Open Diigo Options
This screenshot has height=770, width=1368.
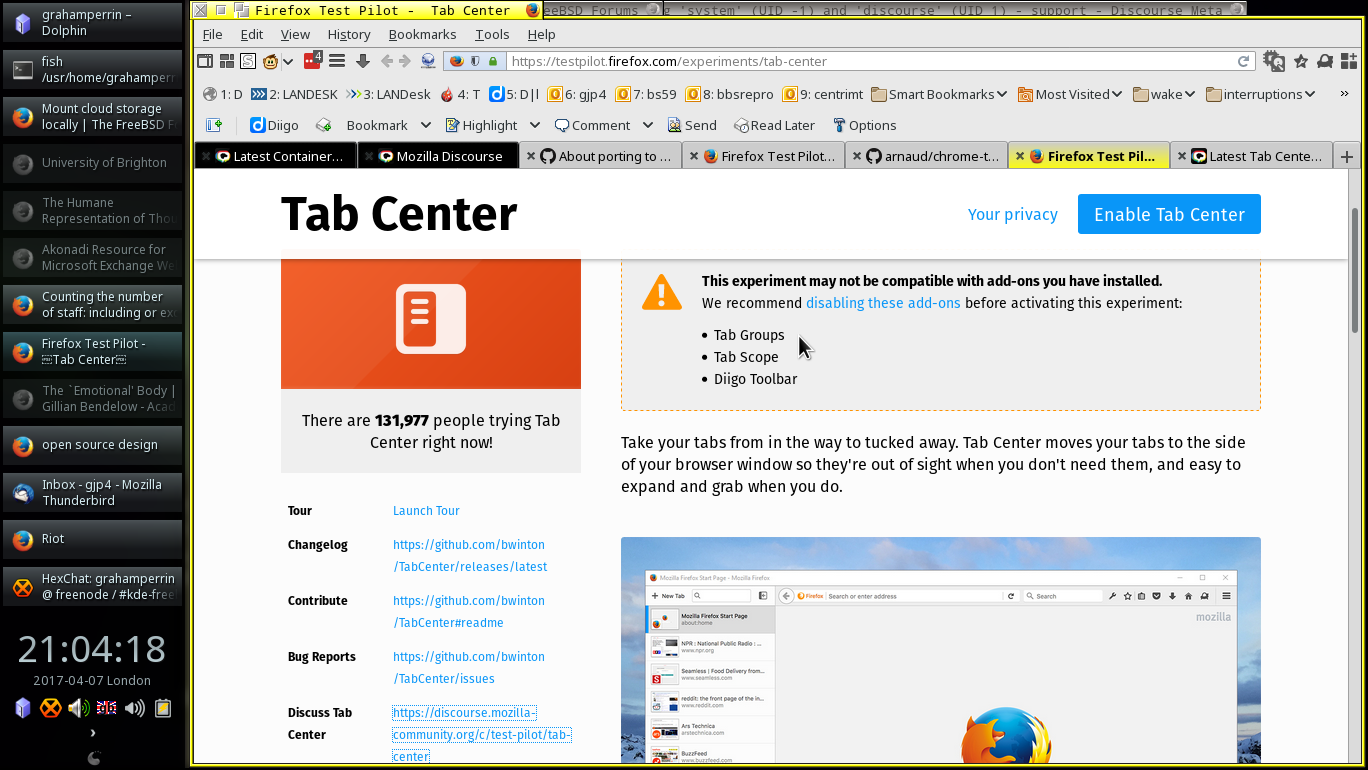tap(864, 125)
